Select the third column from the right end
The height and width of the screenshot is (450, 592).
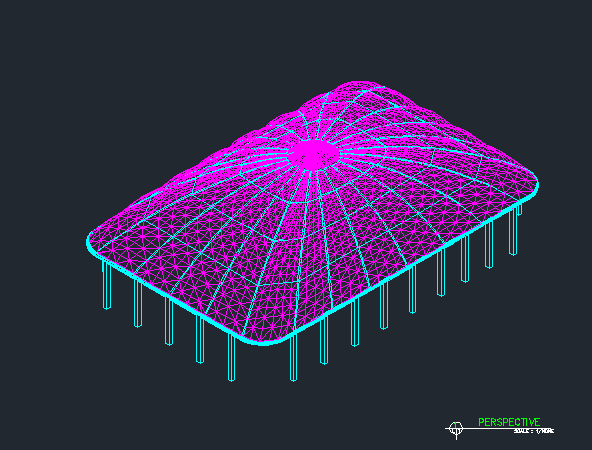(x=489, y=245)
